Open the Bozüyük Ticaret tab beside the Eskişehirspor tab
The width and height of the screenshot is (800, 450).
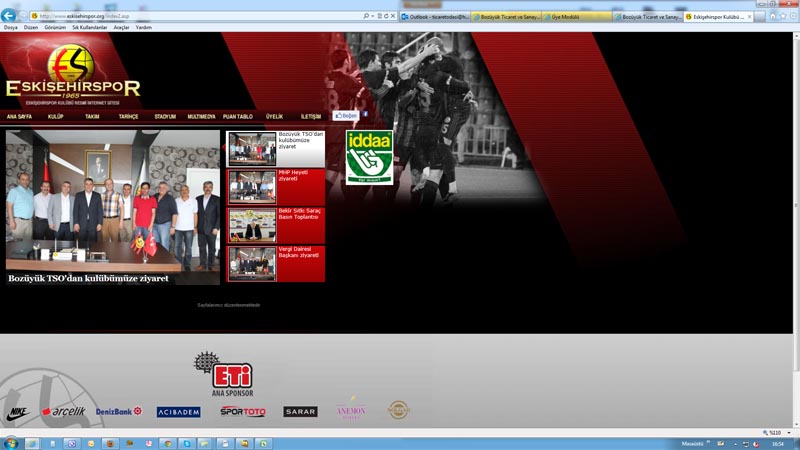coord(647,17)
